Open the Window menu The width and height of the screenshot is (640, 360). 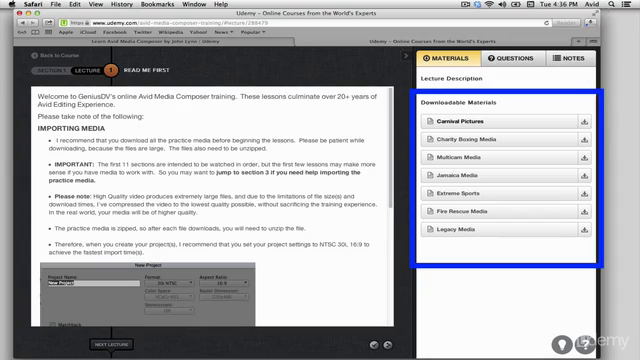(194, 4)
